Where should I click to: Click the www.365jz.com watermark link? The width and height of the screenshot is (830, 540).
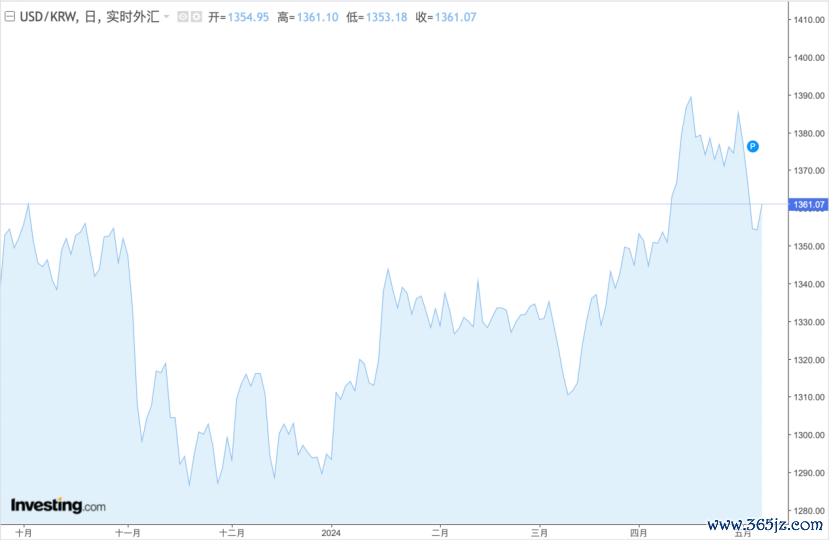(764, 525)
